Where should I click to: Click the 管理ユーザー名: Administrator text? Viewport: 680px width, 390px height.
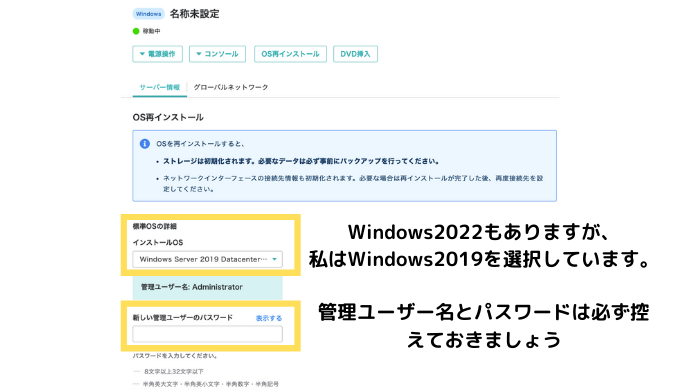(192, 287)
